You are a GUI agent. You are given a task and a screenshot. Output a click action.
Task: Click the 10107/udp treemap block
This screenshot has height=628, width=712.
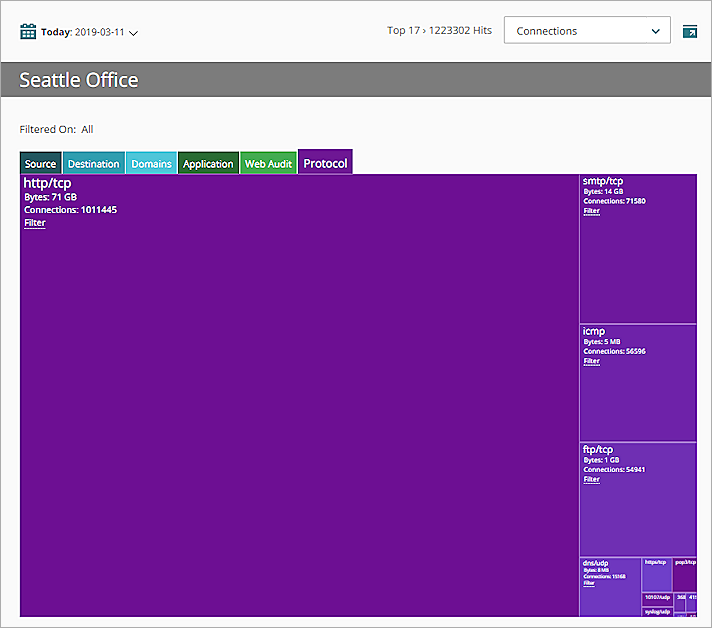[x=656, y=597]
